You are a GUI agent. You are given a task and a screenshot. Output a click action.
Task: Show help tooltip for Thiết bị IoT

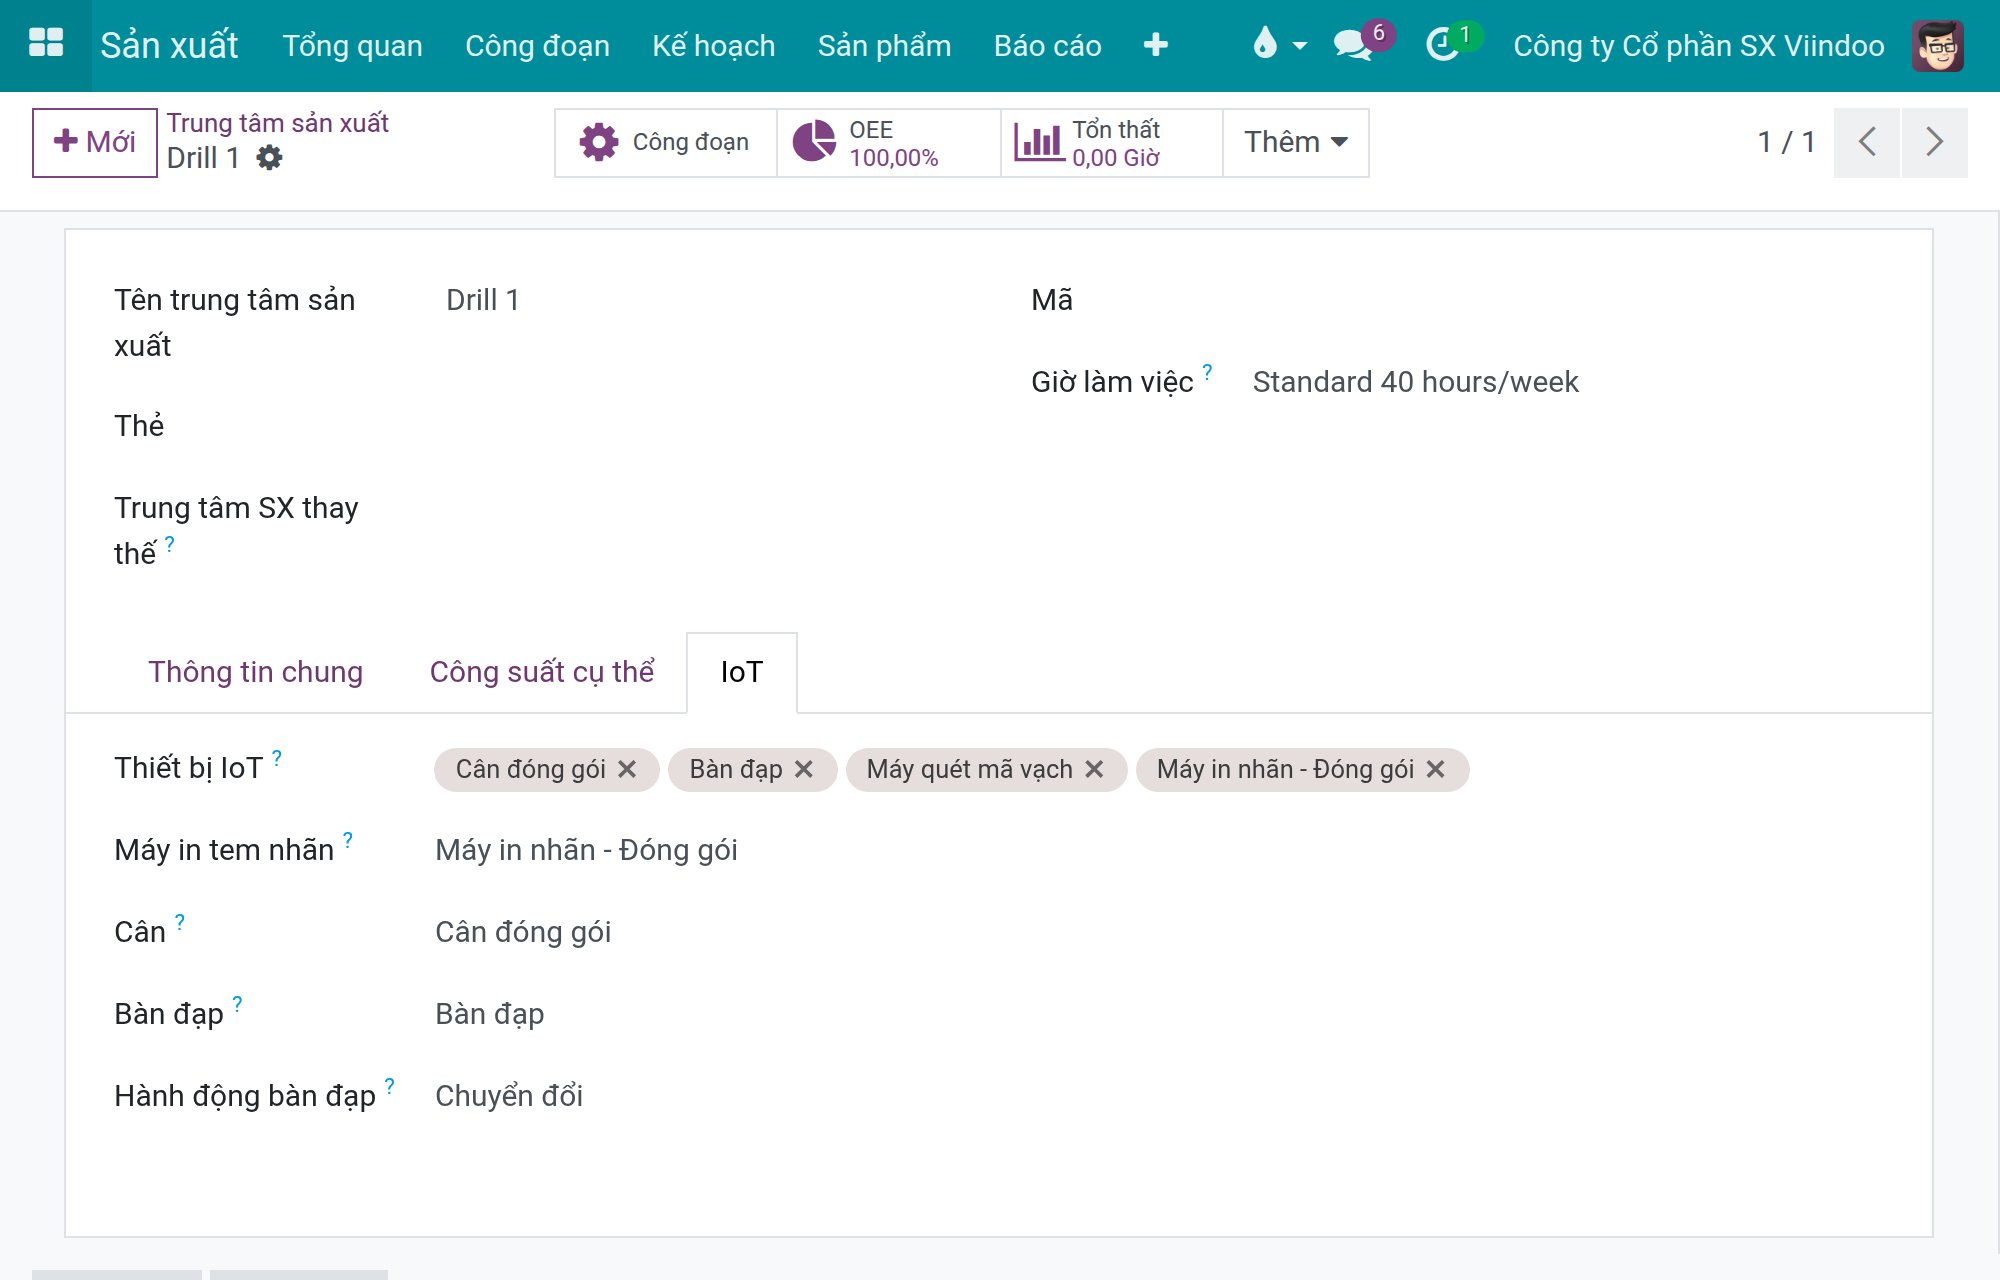click(277, 757)
